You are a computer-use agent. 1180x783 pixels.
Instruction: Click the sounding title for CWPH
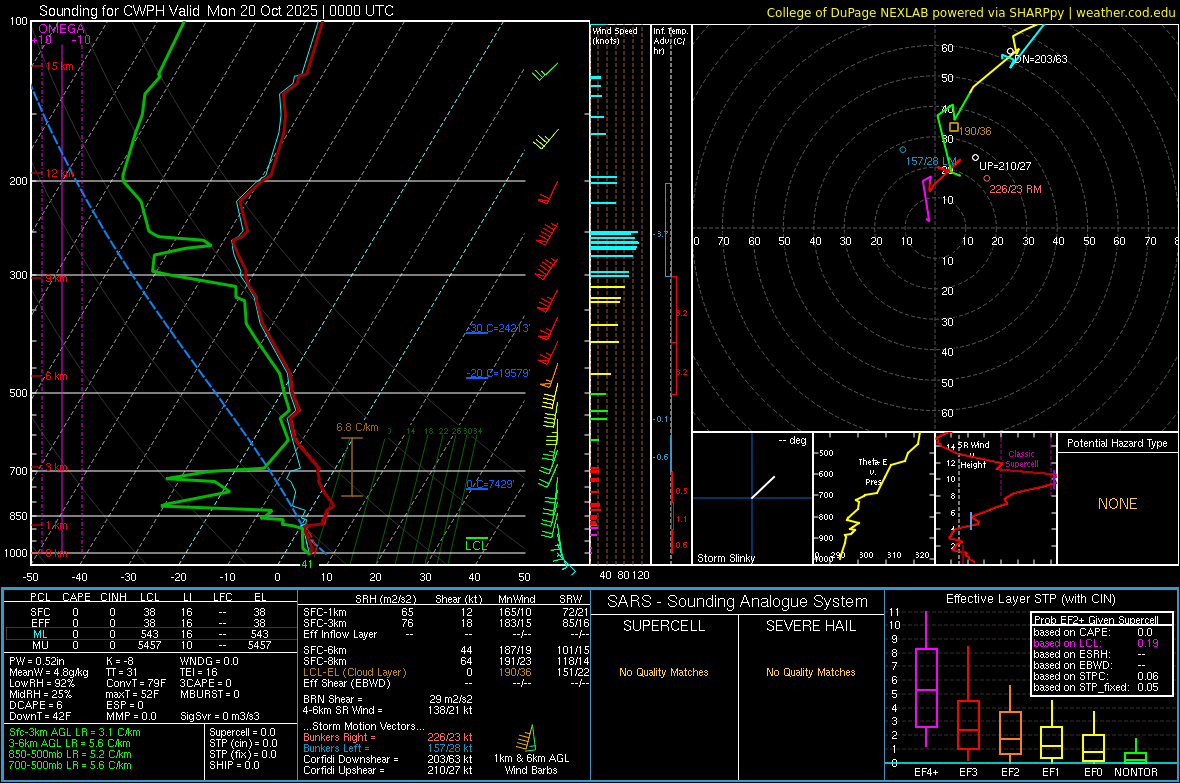point(216,11)
